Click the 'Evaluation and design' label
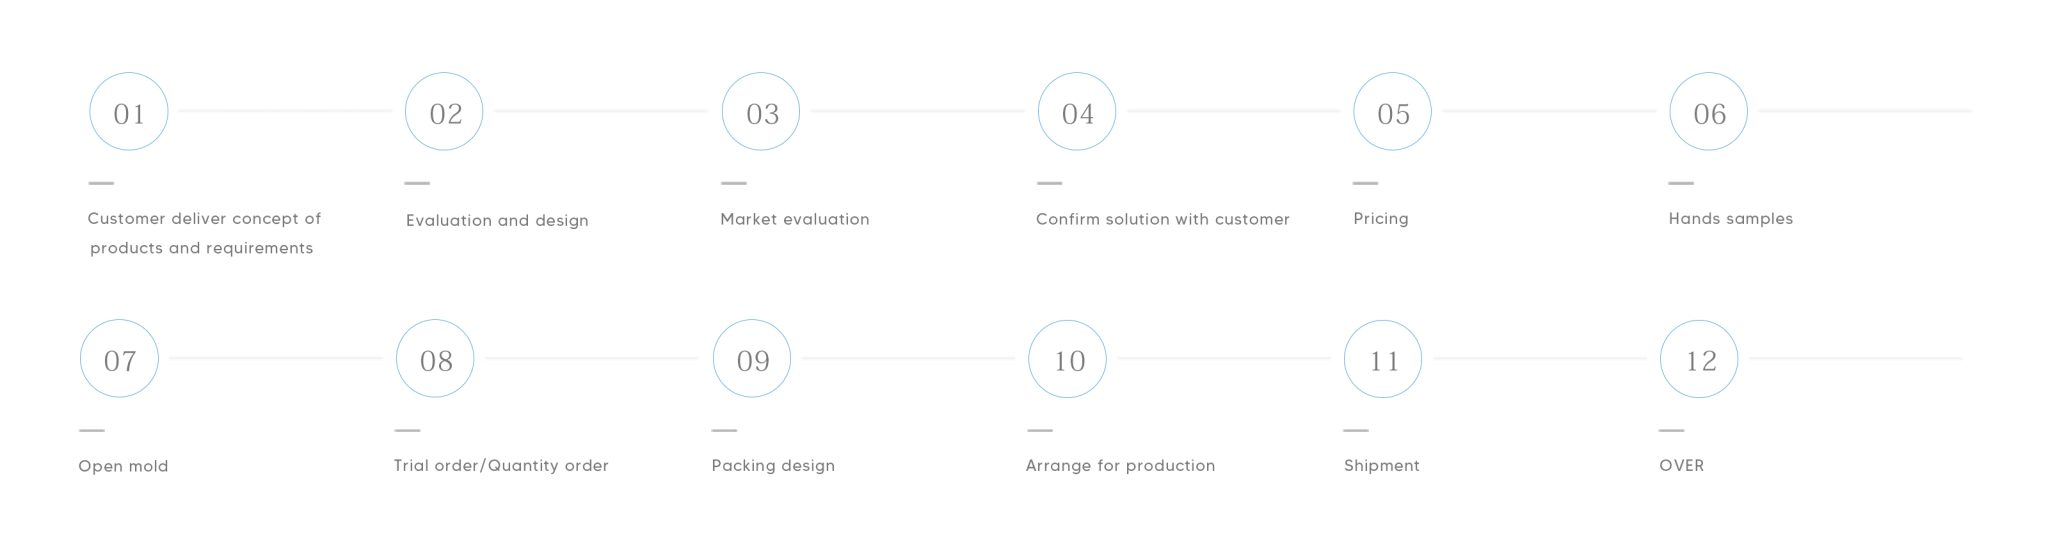 497,221
